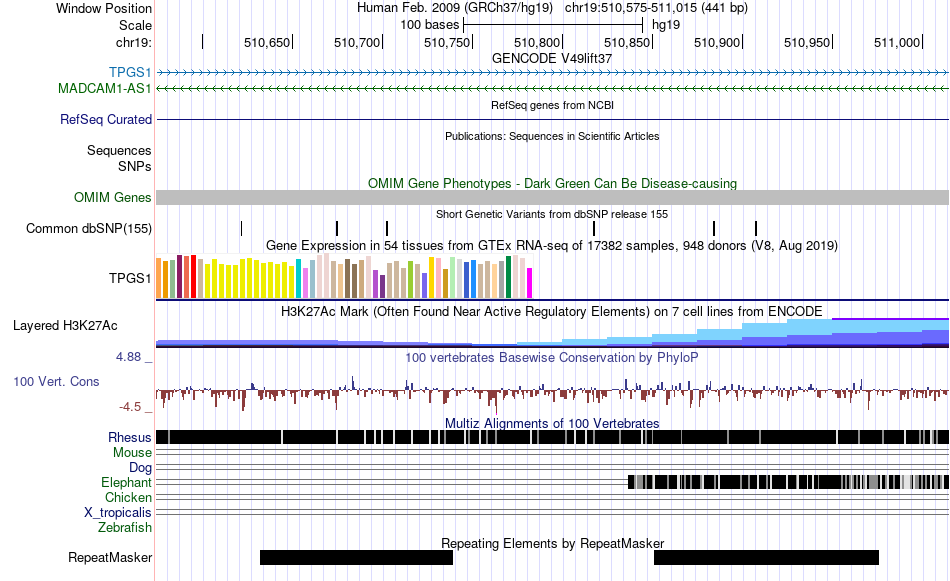Click the rightmost Common dbSNP variant marker
The image size is (950, 581).
tap(756, 228)
